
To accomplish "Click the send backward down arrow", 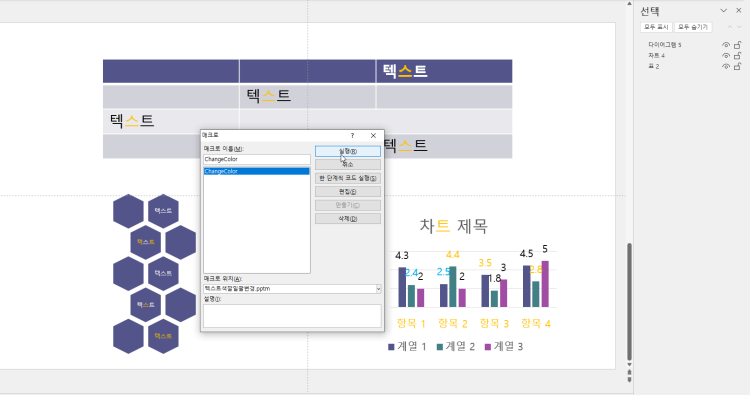I will [739, 27].
